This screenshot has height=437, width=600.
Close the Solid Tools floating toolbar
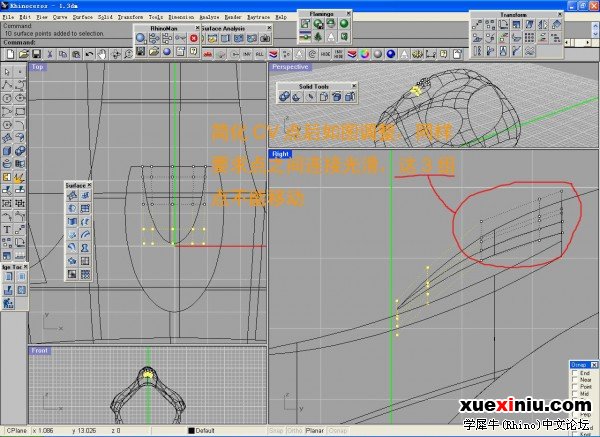(x=354, y=86)
